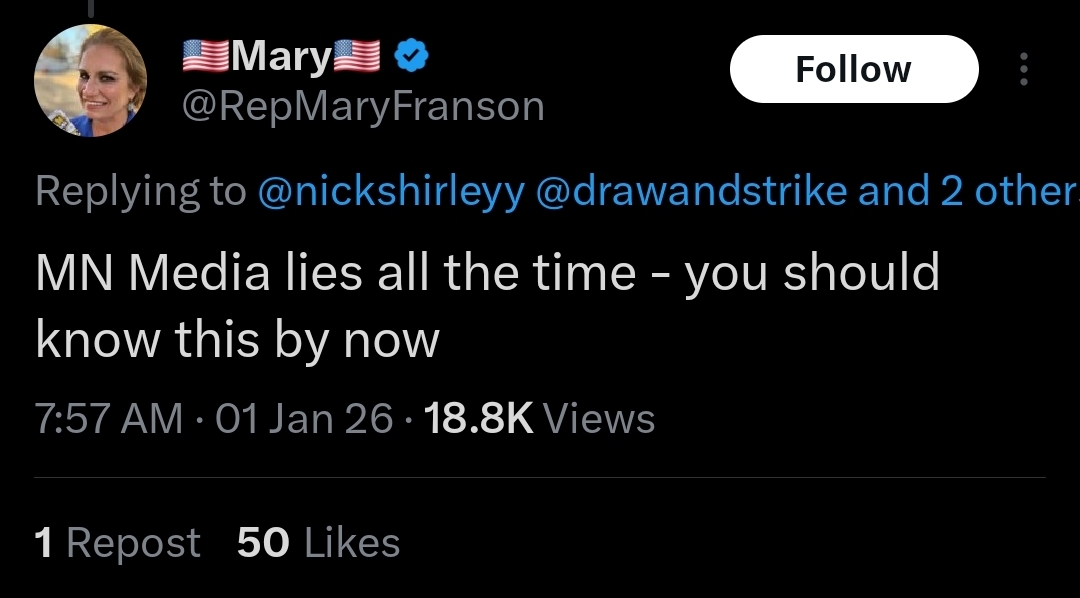The image size is (1080, 598).
Task: Open the three-dot more options menu
Action: click(1023, 69)
